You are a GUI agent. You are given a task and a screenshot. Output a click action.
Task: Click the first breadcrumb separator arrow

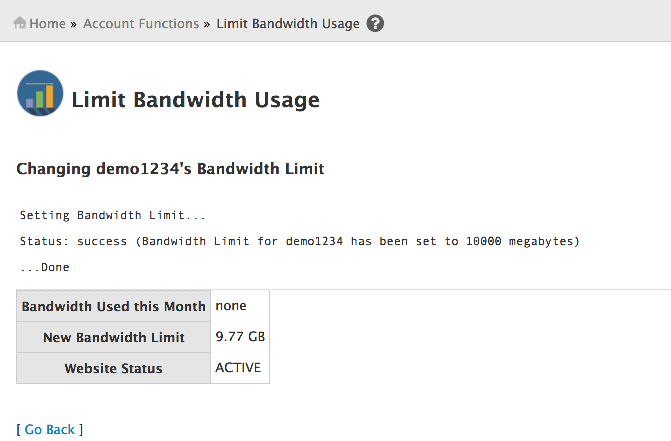pos(74,24)
